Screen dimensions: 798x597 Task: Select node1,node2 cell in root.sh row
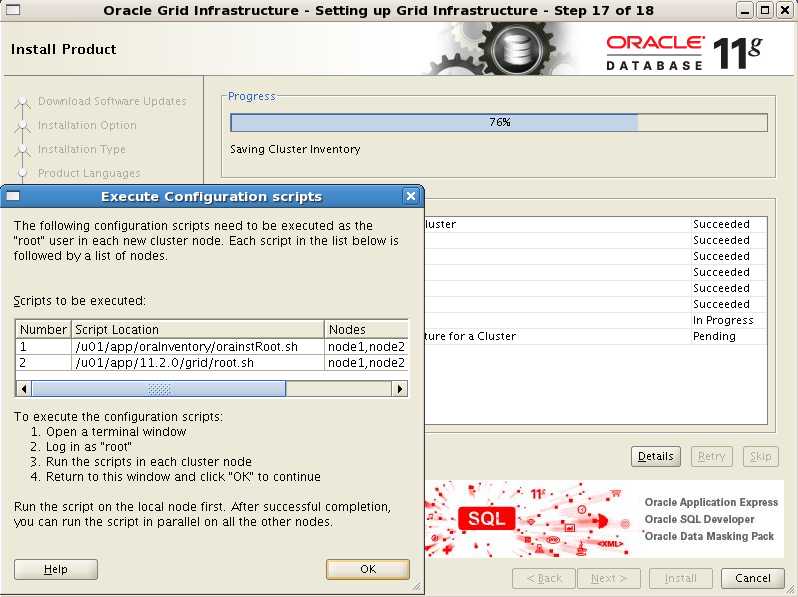tap(366, 363)
